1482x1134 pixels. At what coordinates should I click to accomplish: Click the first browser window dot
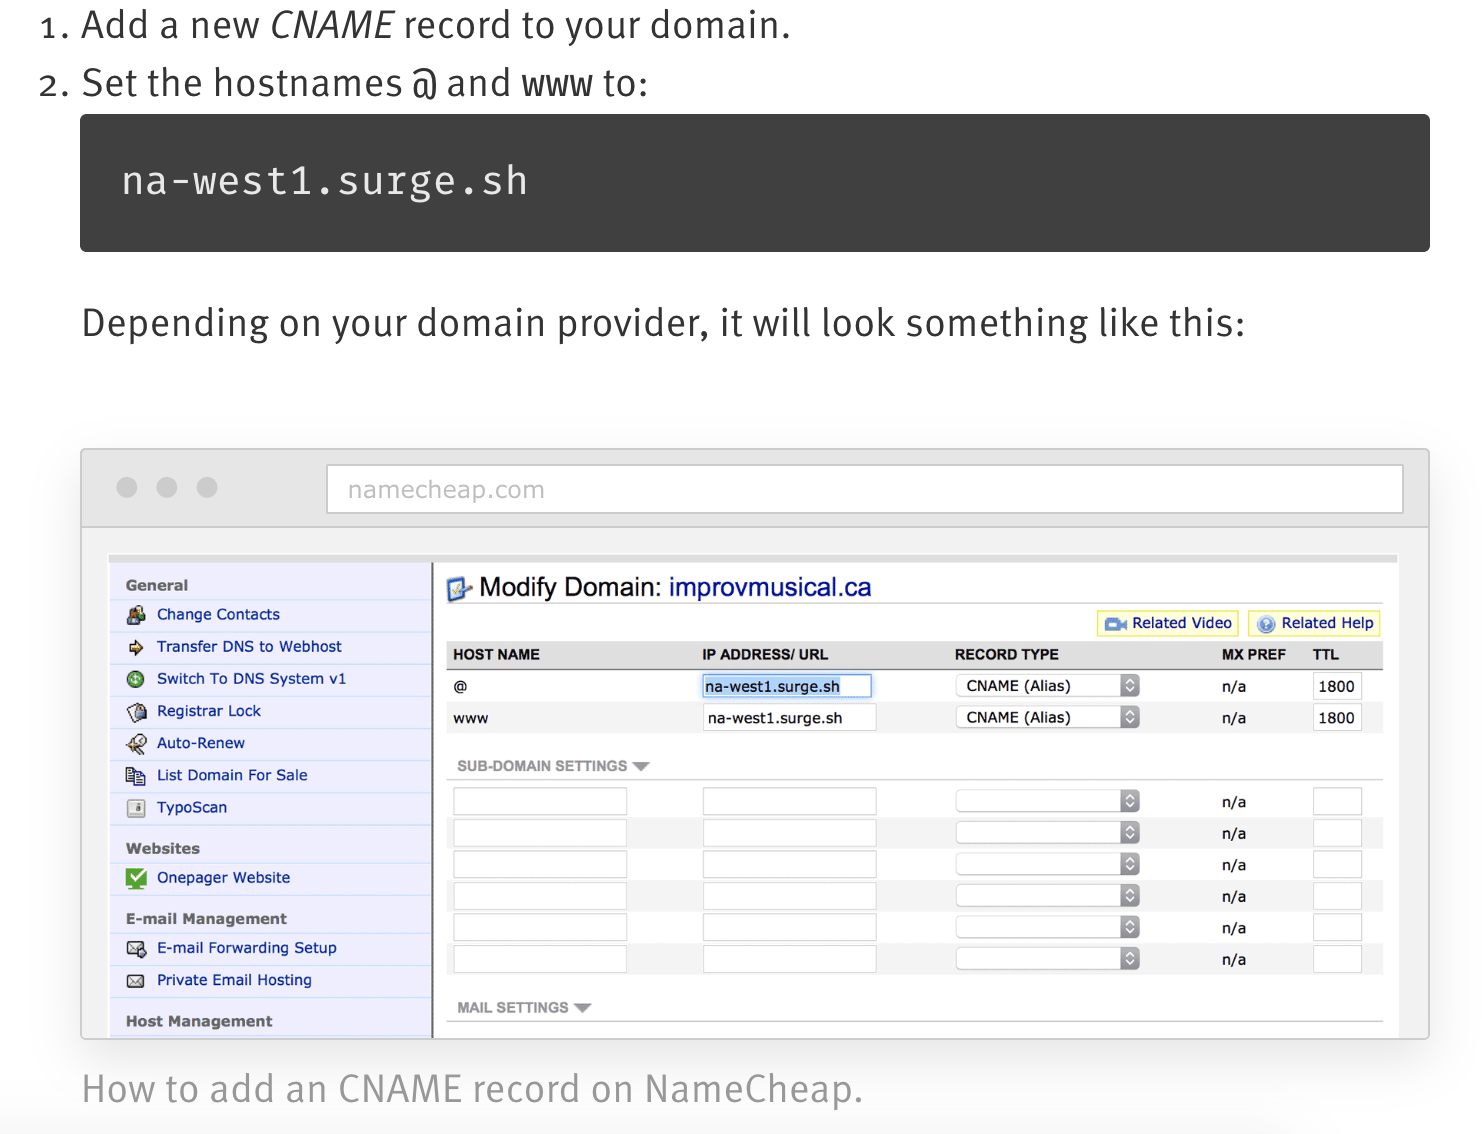127,487
